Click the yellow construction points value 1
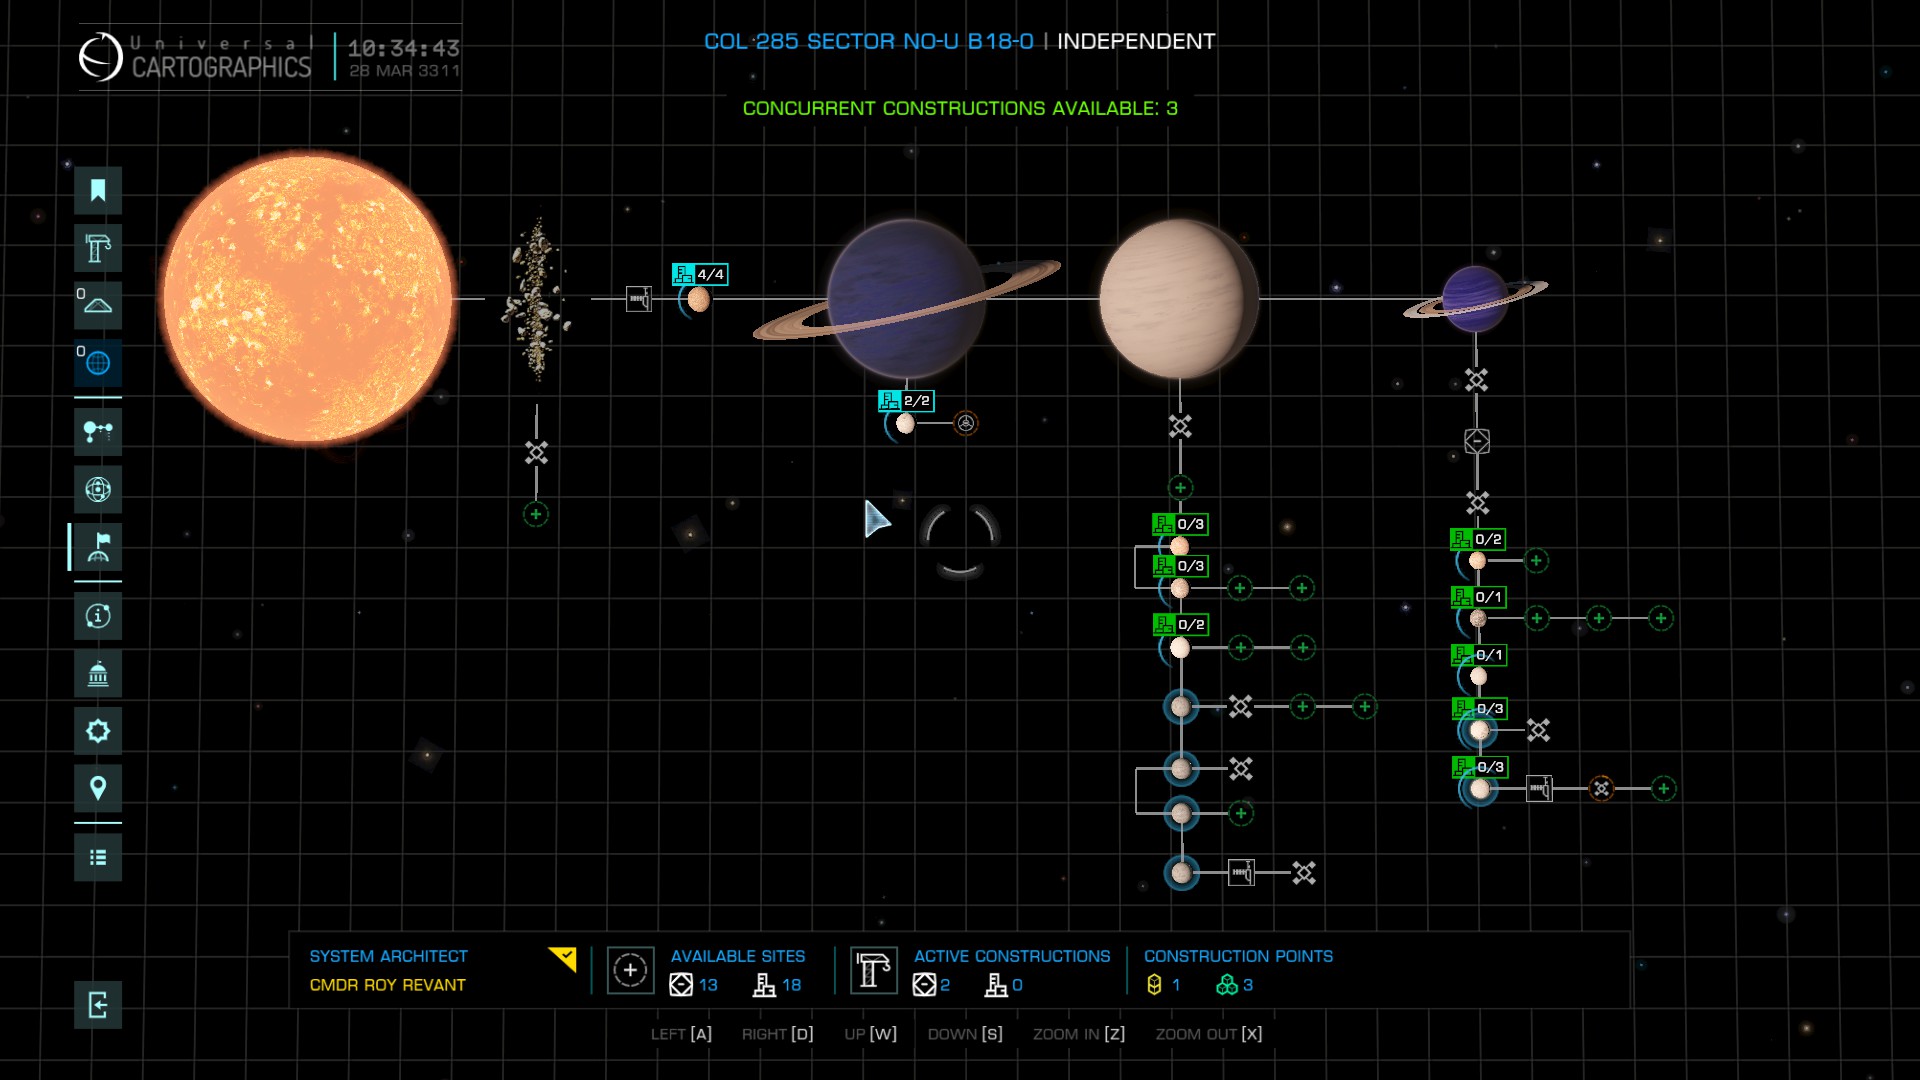This screenshot has width=1920, height=1080. [x=1176, y=985]
